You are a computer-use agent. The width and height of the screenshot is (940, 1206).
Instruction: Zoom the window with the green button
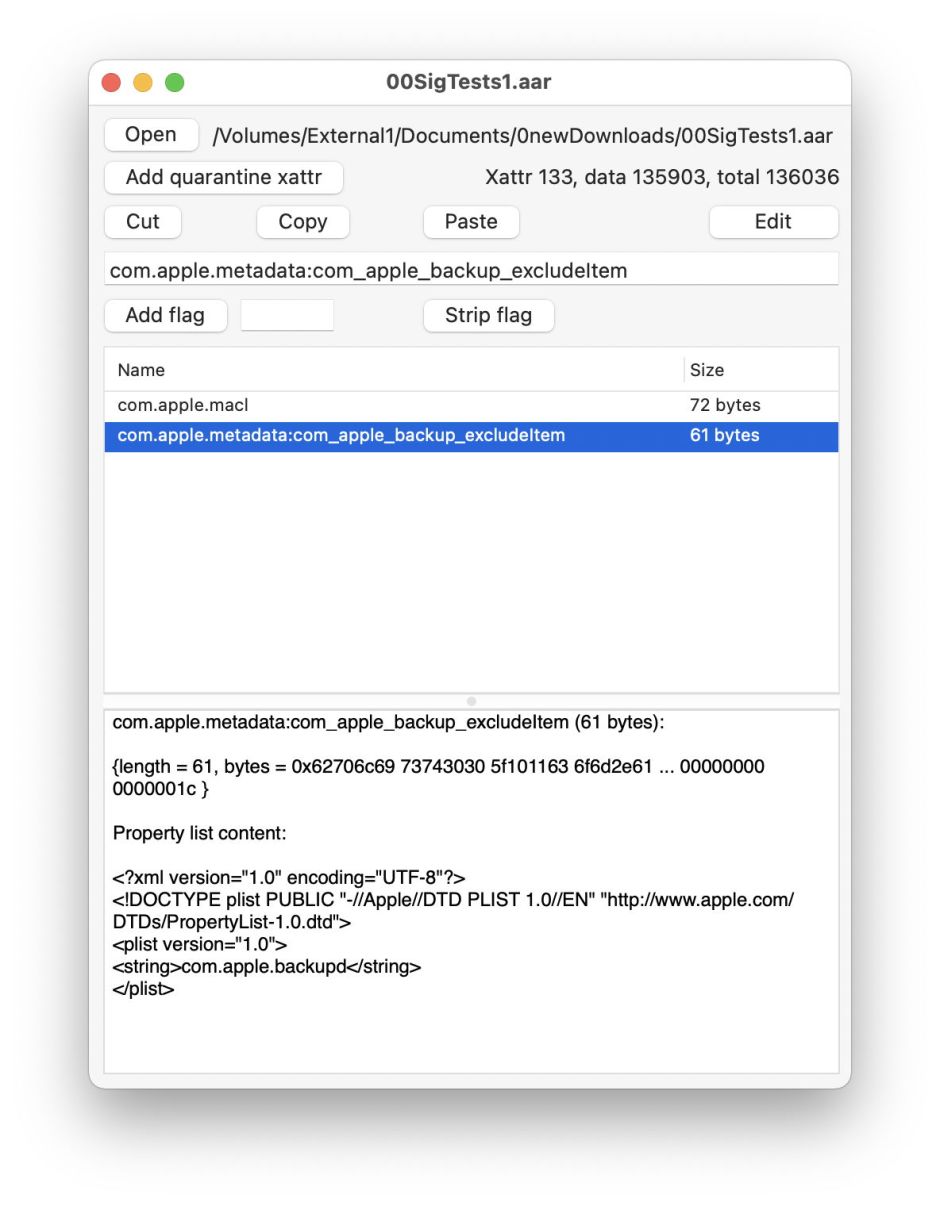175,82
